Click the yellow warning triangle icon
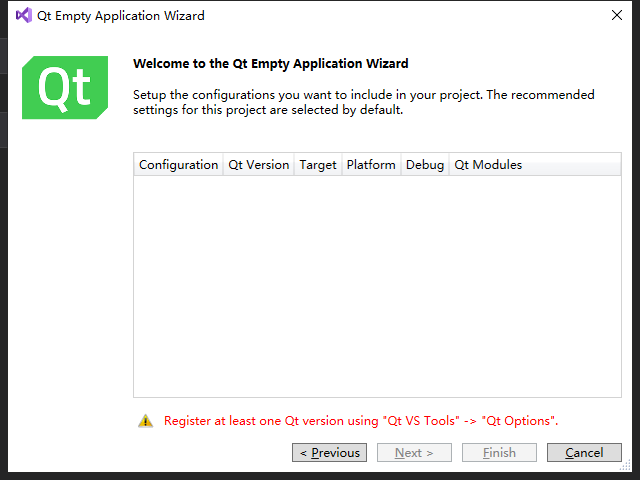The width and height of the screenshot is (640, 480). point(145,421)
